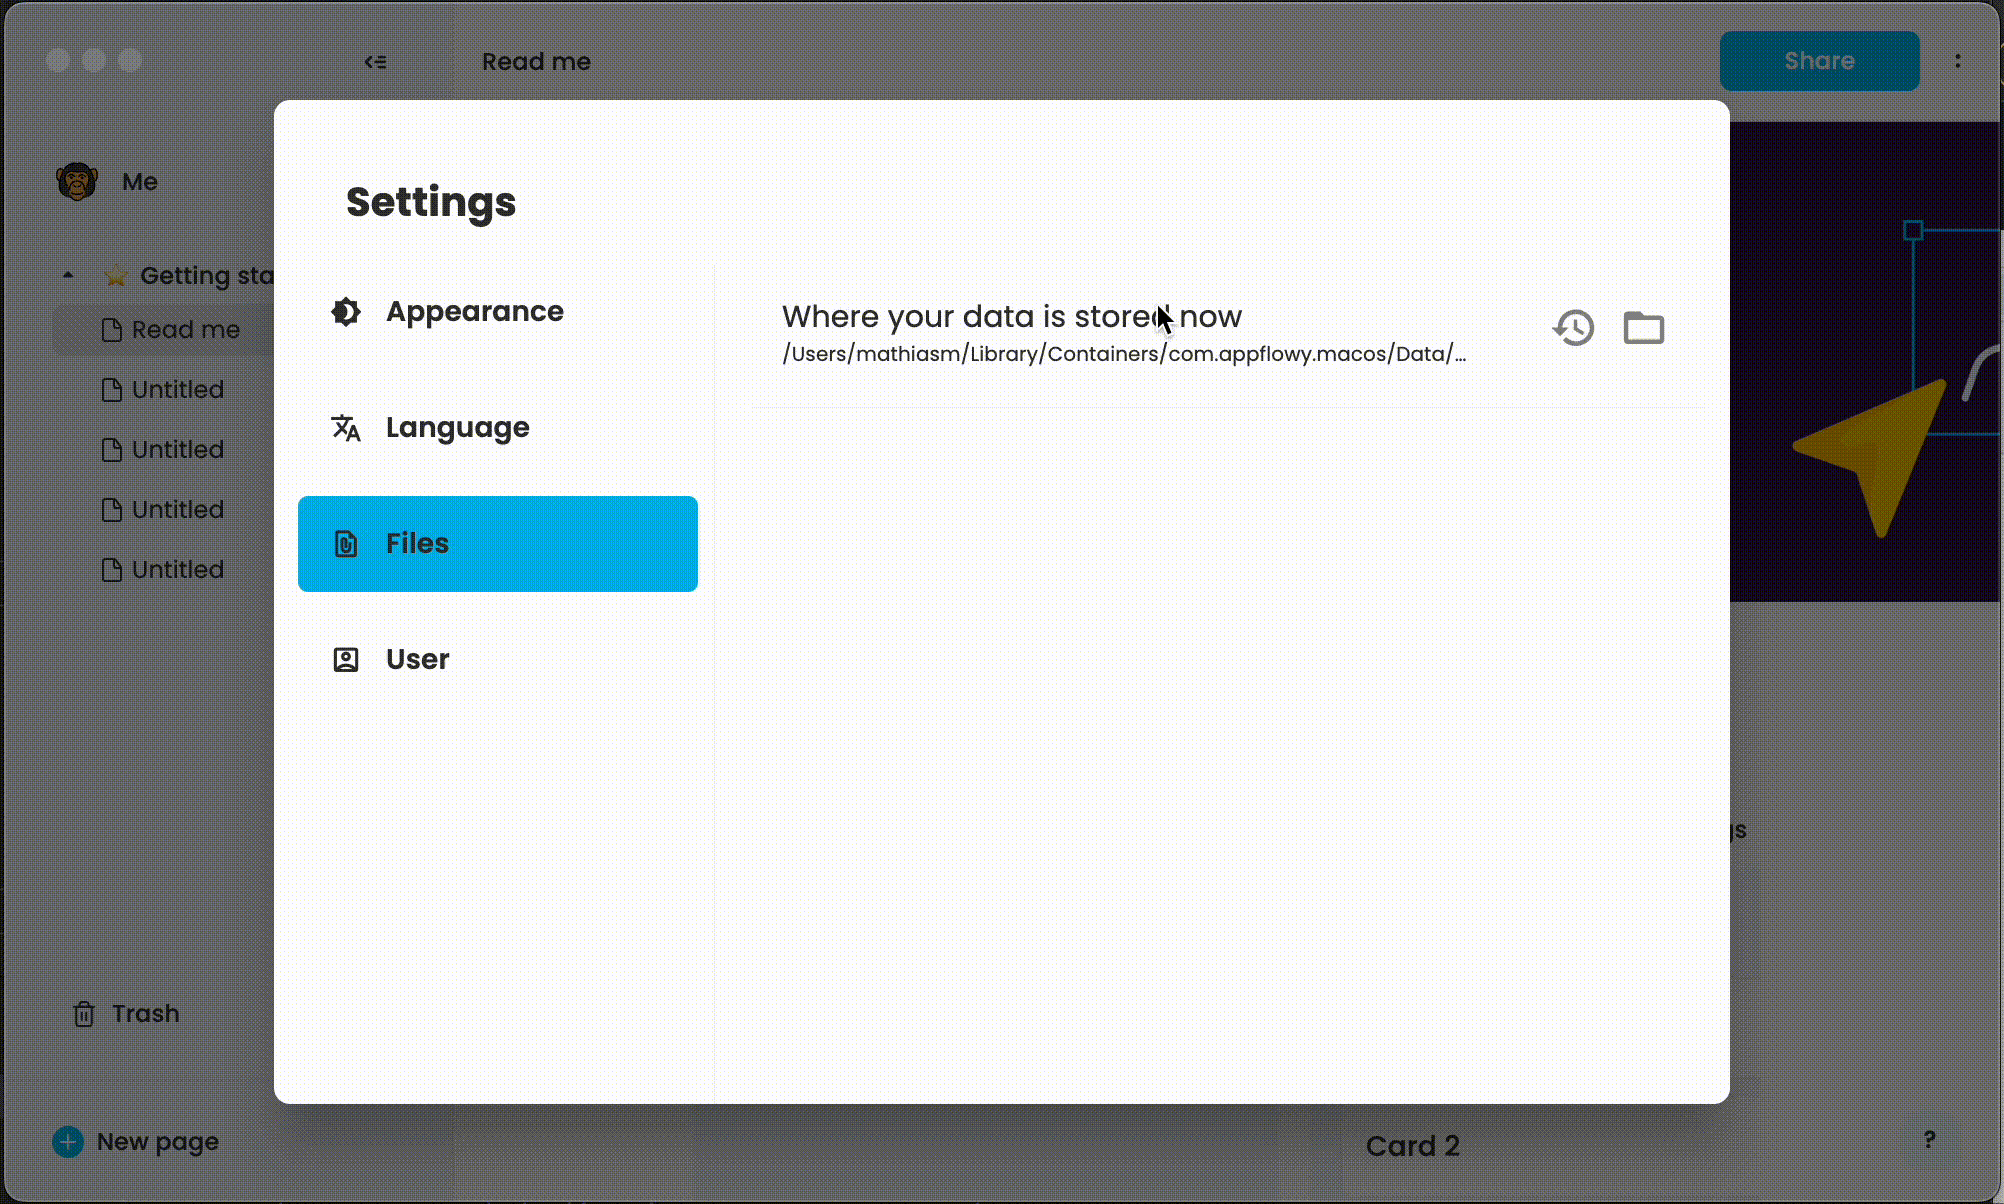2004x1204 pixels.
Task: Open the Read me page in sidebar
Action: point(185,330)
